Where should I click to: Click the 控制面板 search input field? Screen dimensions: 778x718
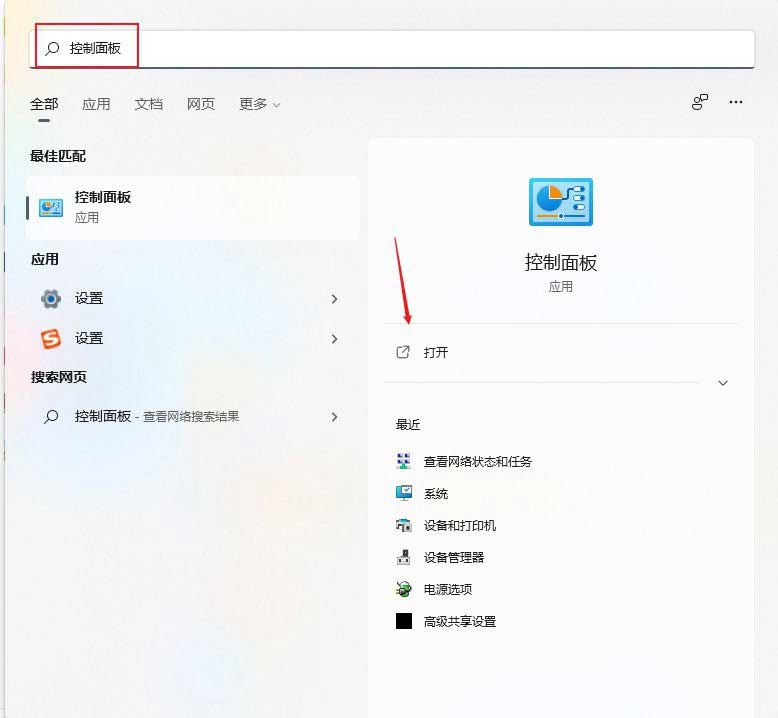392,49
